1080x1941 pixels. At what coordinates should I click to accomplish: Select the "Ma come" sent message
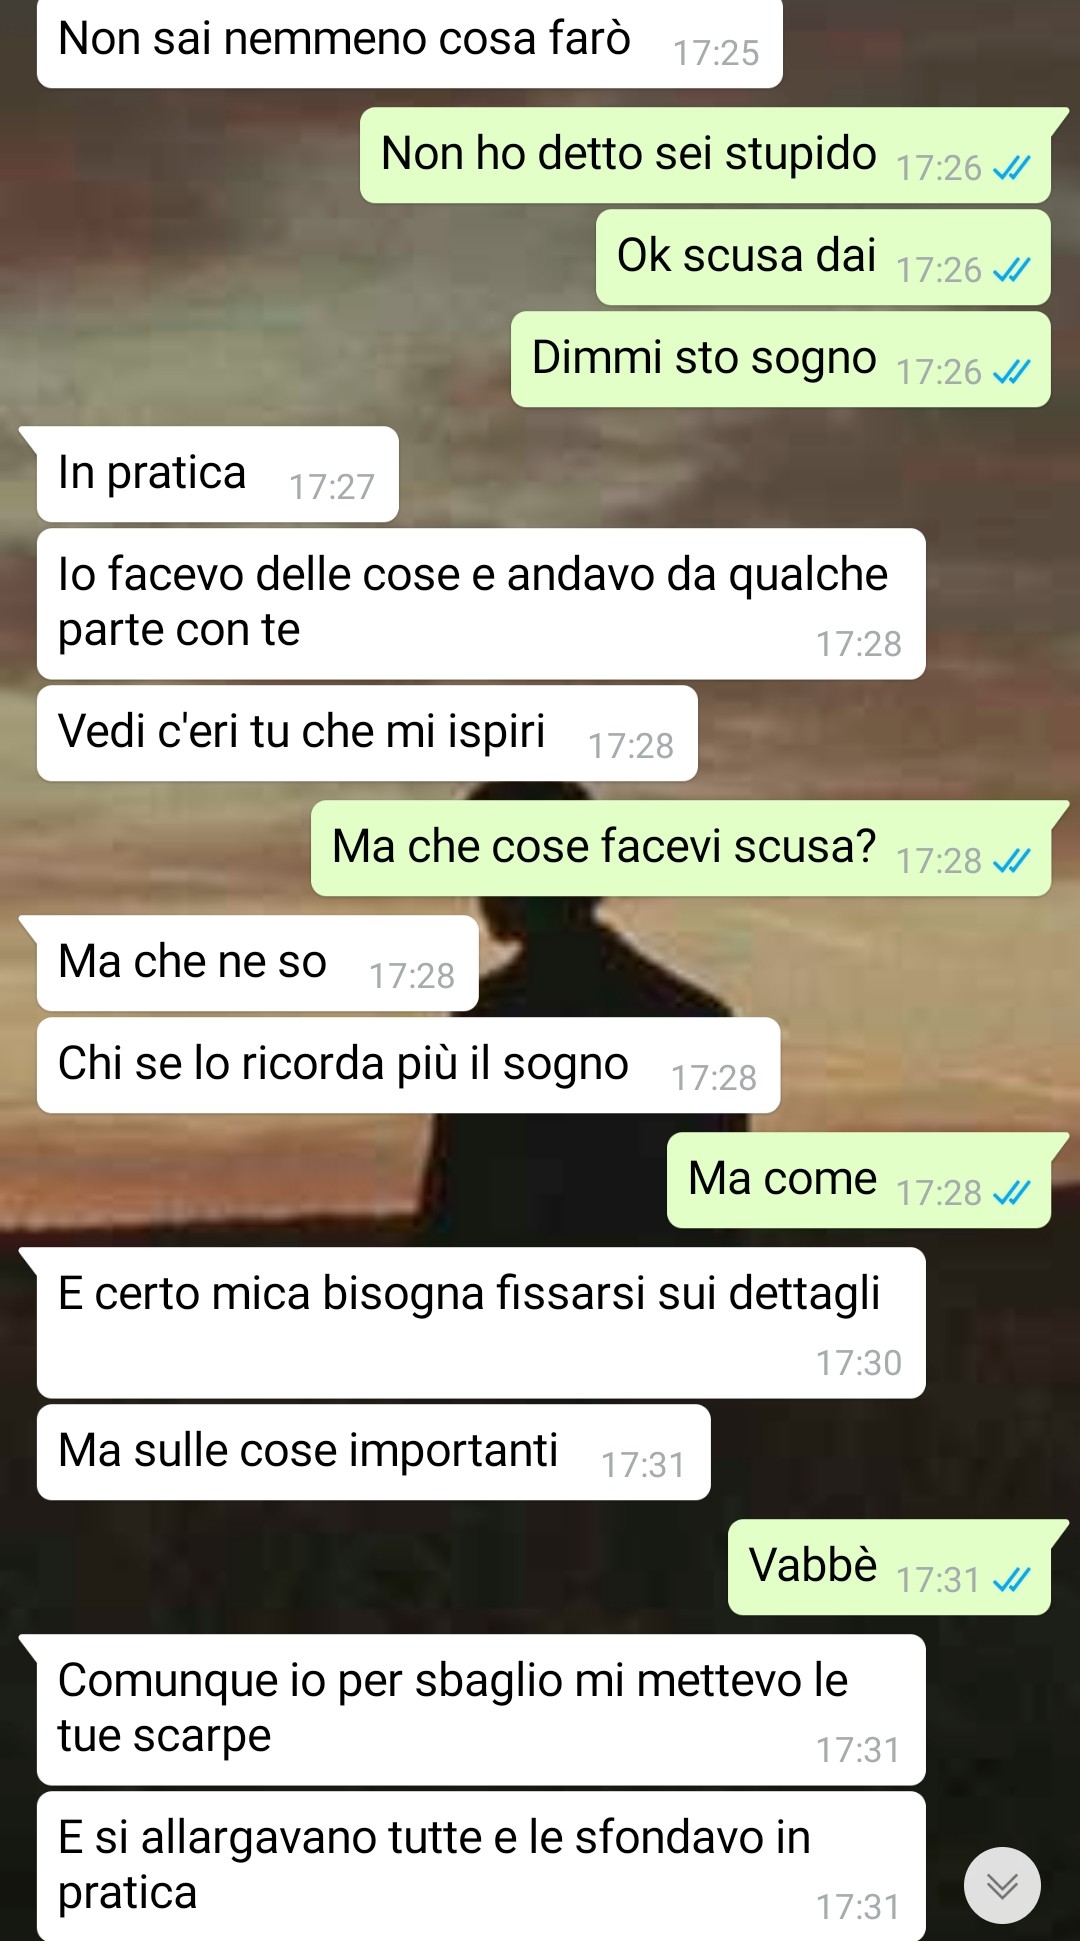click(x=859, y=1180)
